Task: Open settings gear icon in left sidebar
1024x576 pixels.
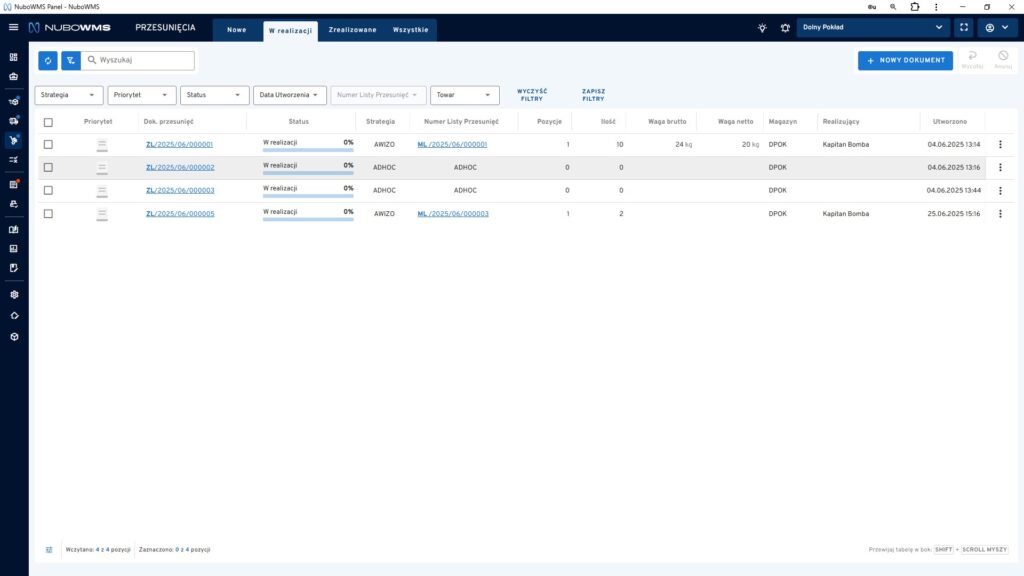Action: point(14,295)
